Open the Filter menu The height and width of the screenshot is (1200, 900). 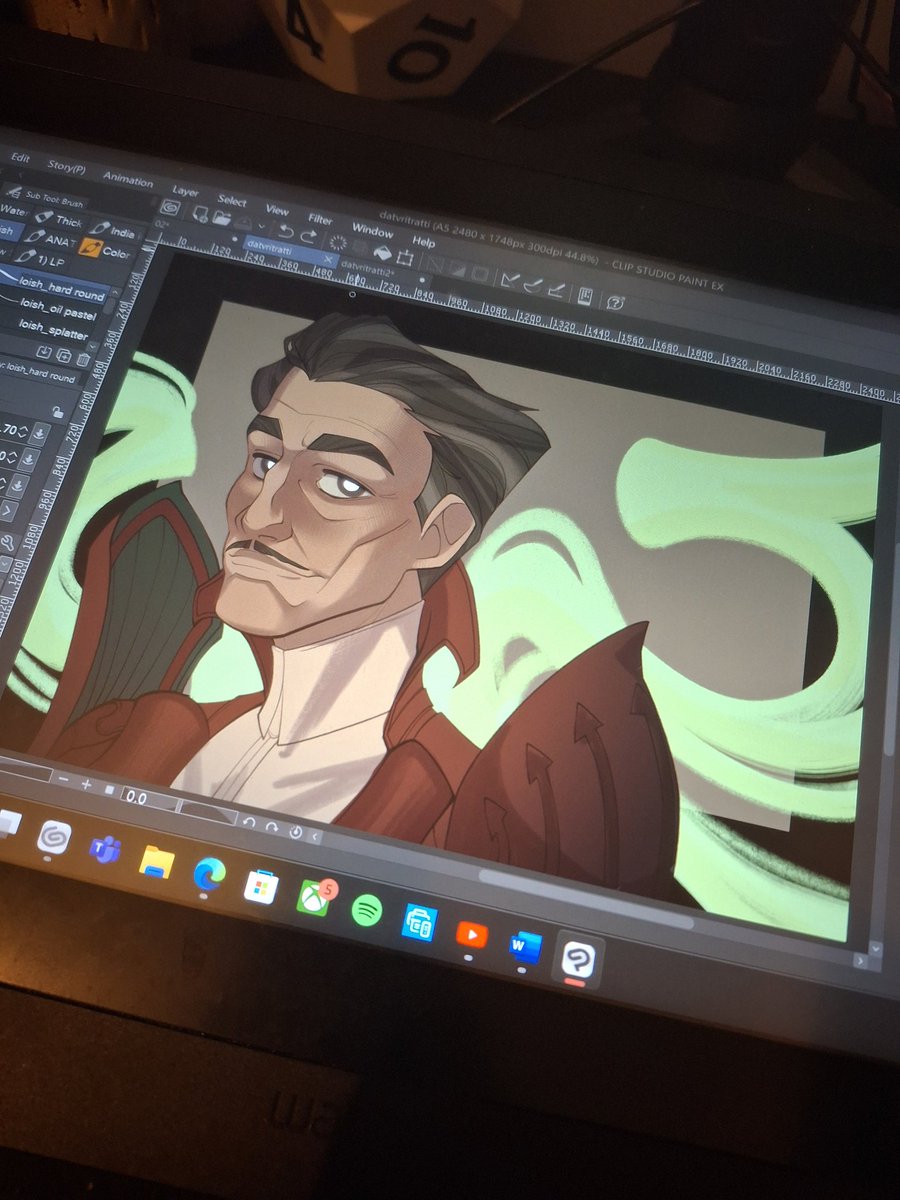point(320,219)
